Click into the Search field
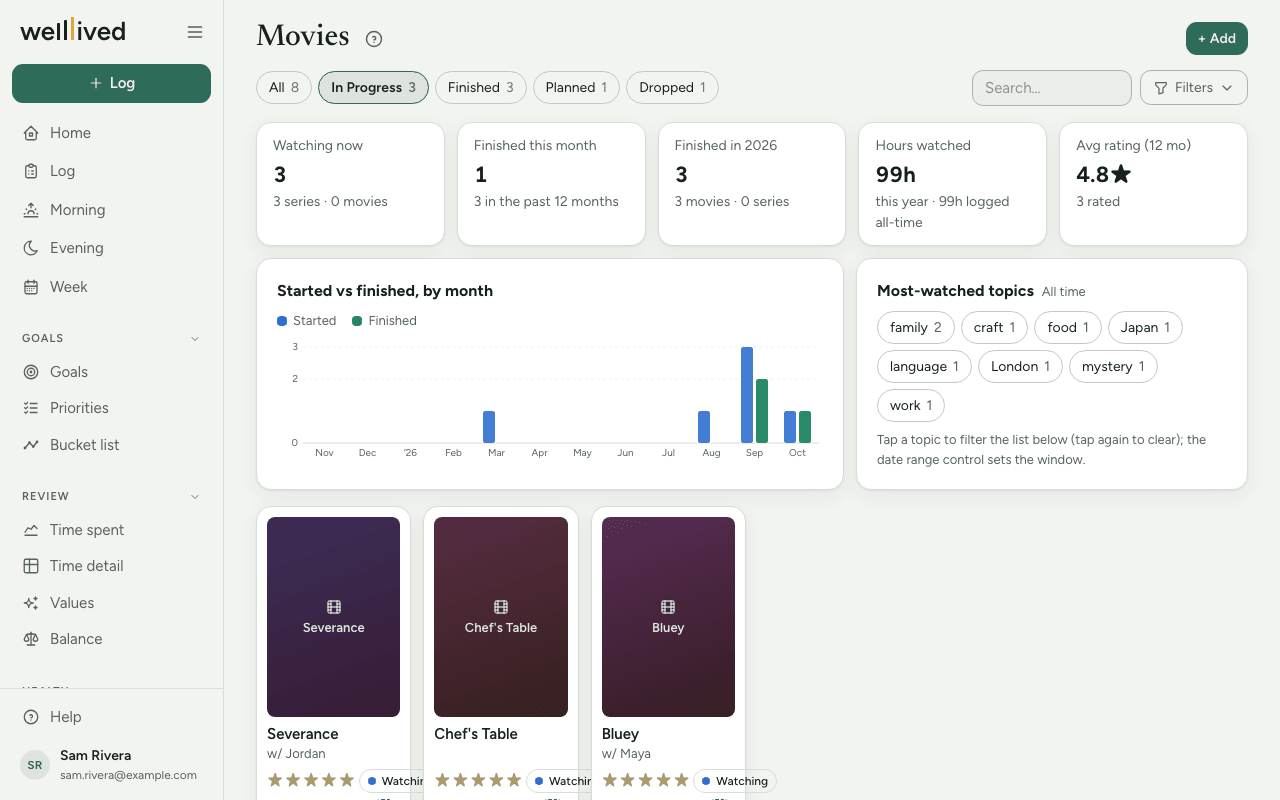1280x800 pixels. [1052, 88]
